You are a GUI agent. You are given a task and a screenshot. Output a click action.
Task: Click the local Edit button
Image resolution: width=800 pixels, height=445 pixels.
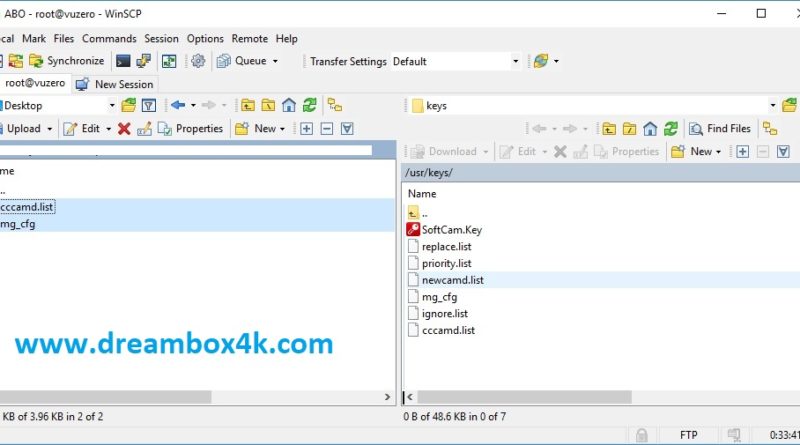82,129
